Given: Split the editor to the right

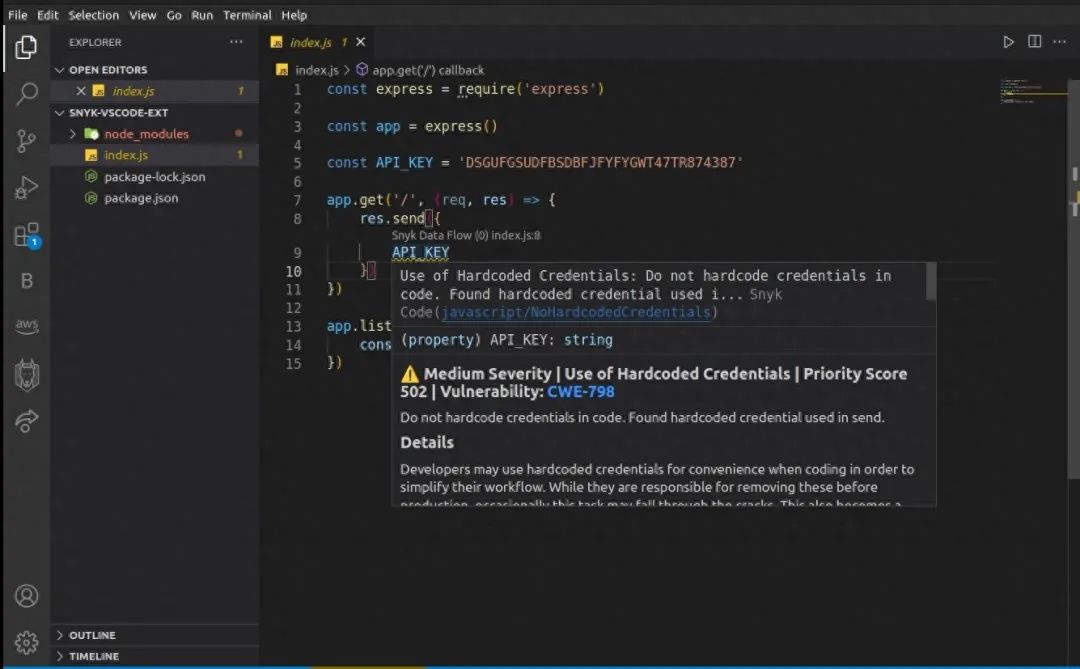Looking at the screenshot, I should [x=1035, y=42].
